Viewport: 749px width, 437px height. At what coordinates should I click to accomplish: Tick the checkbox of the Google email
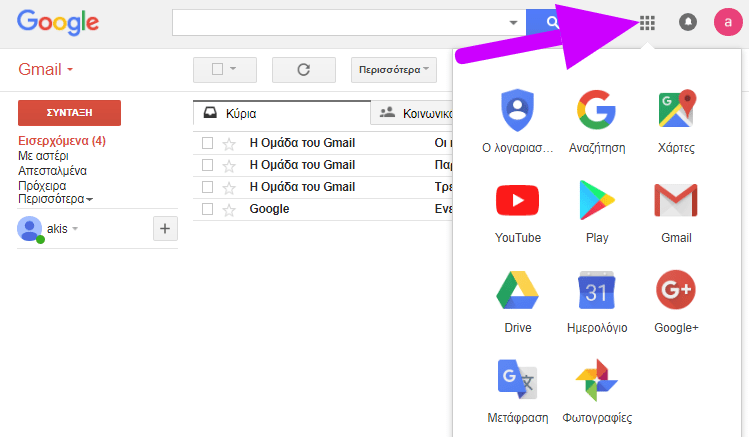click(x=207, y=209)
